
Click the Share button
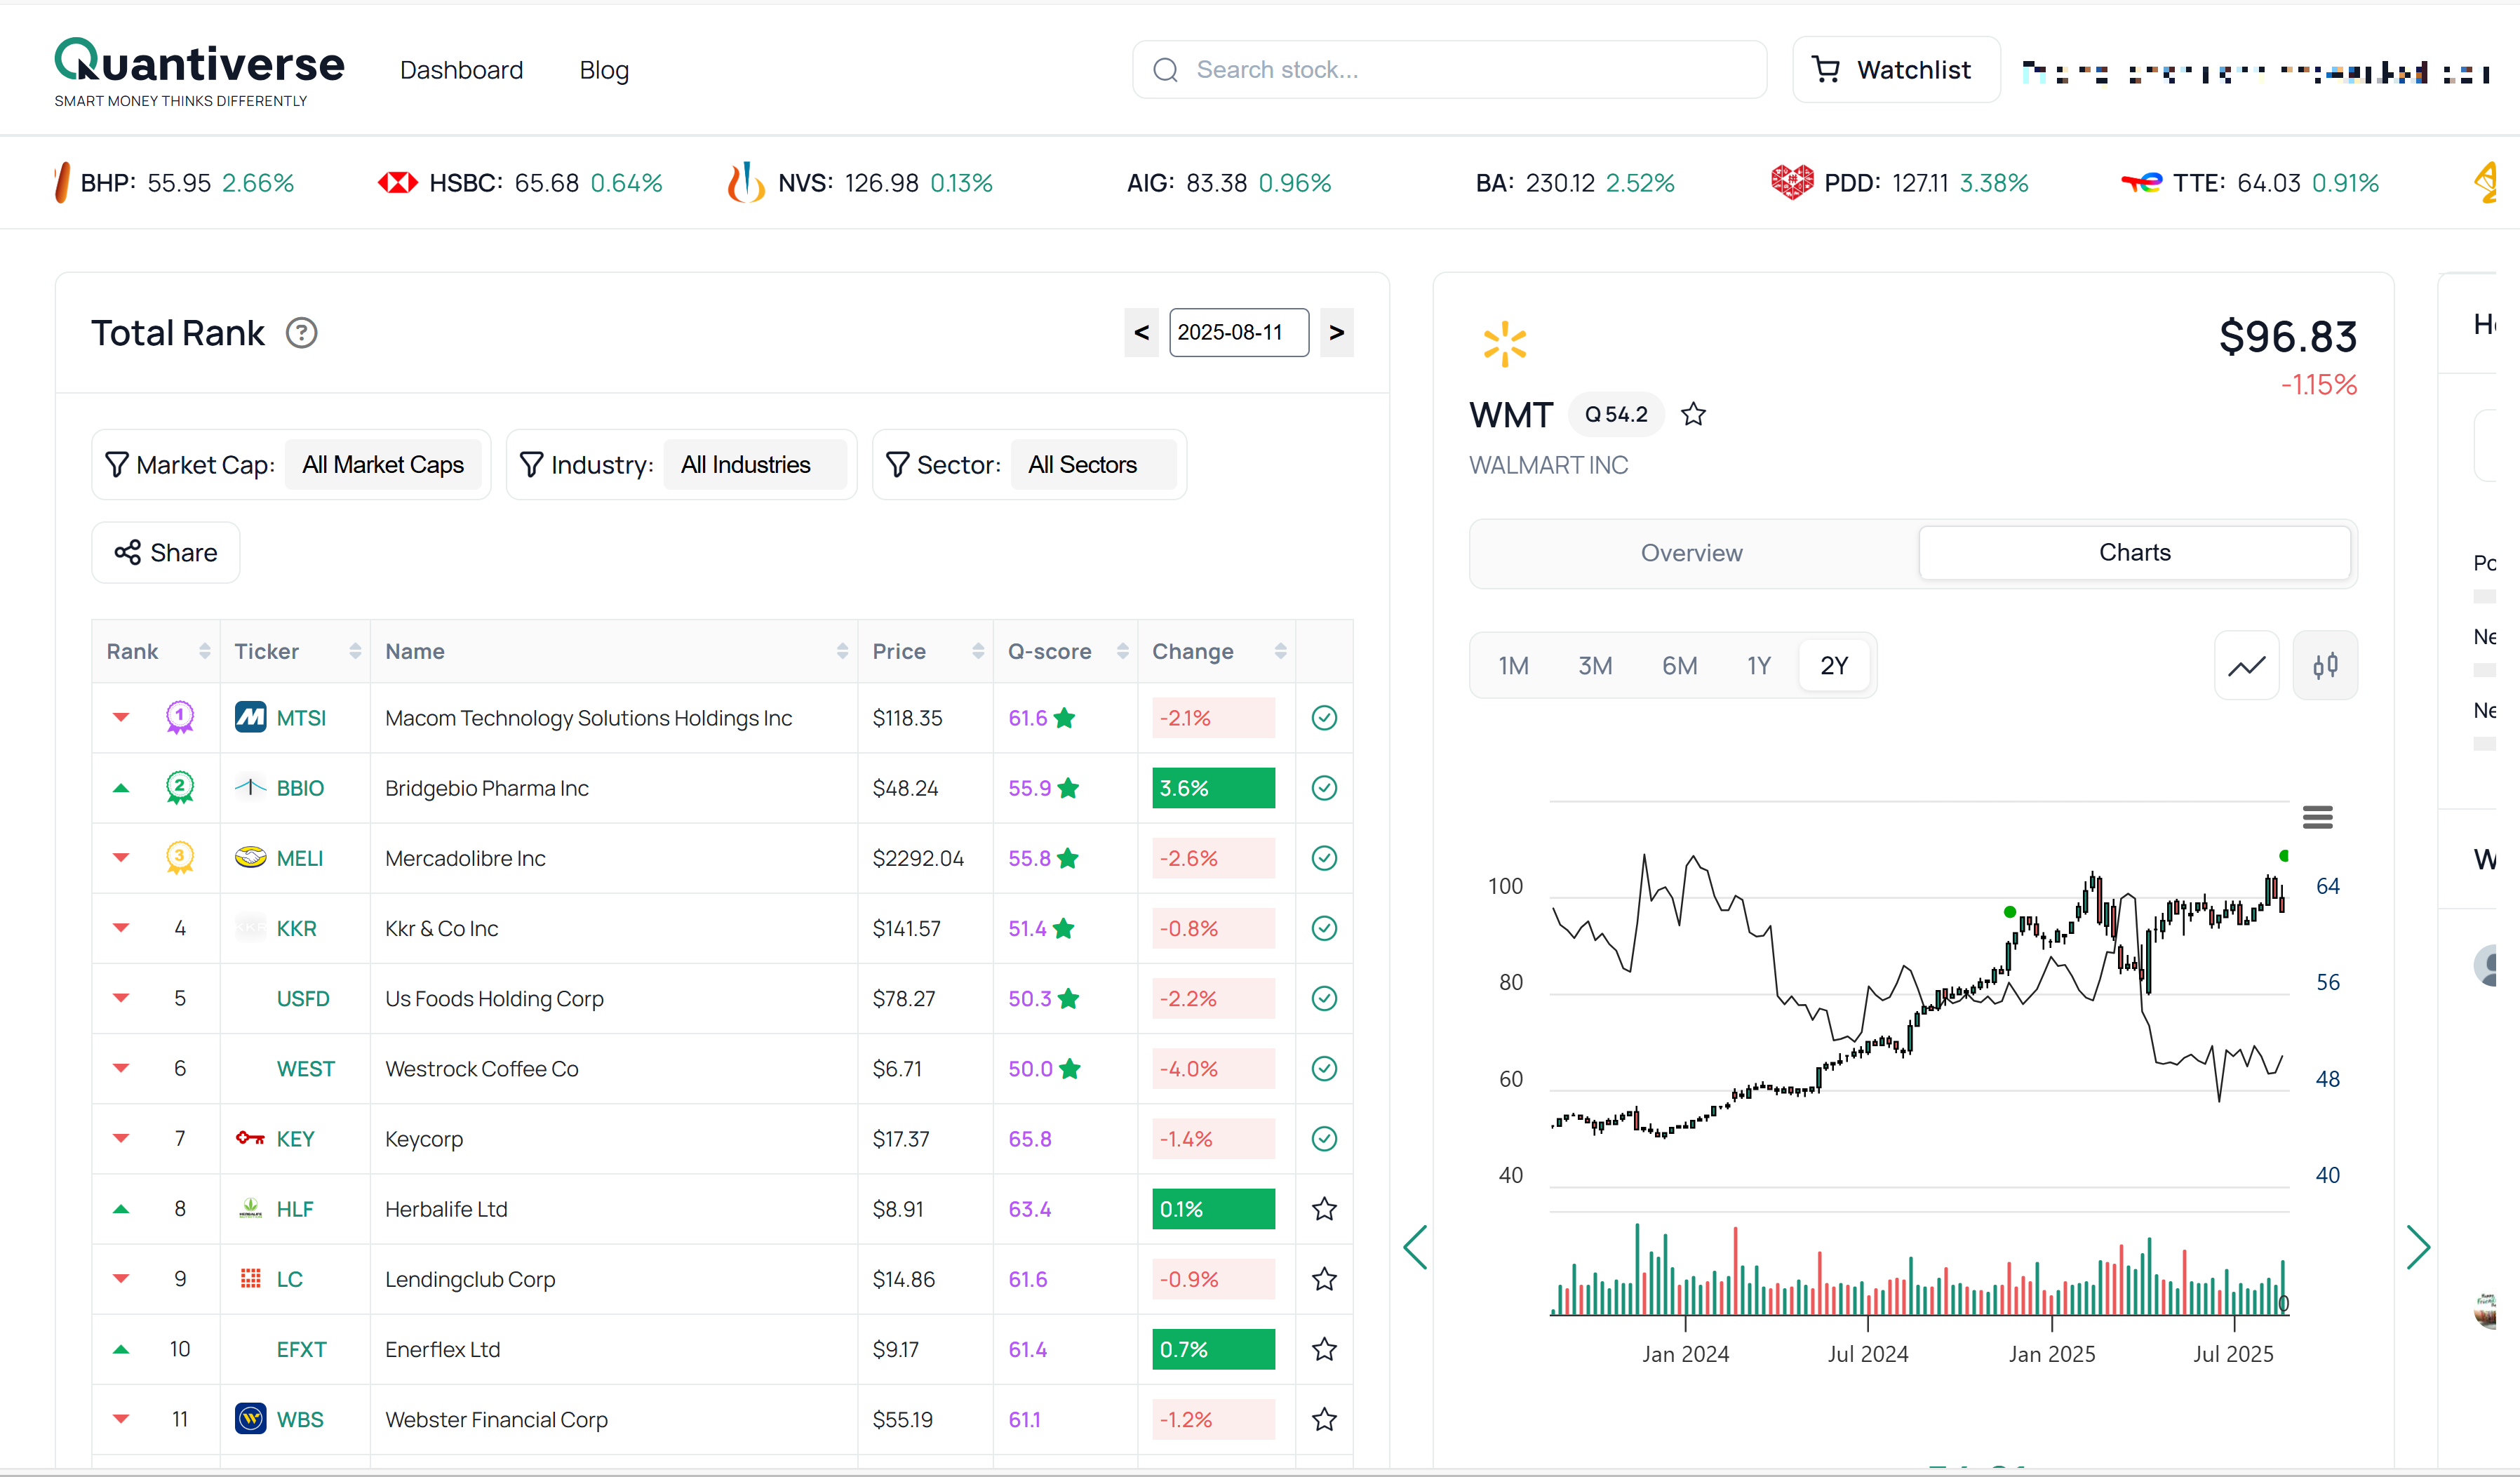click(166, 553)
